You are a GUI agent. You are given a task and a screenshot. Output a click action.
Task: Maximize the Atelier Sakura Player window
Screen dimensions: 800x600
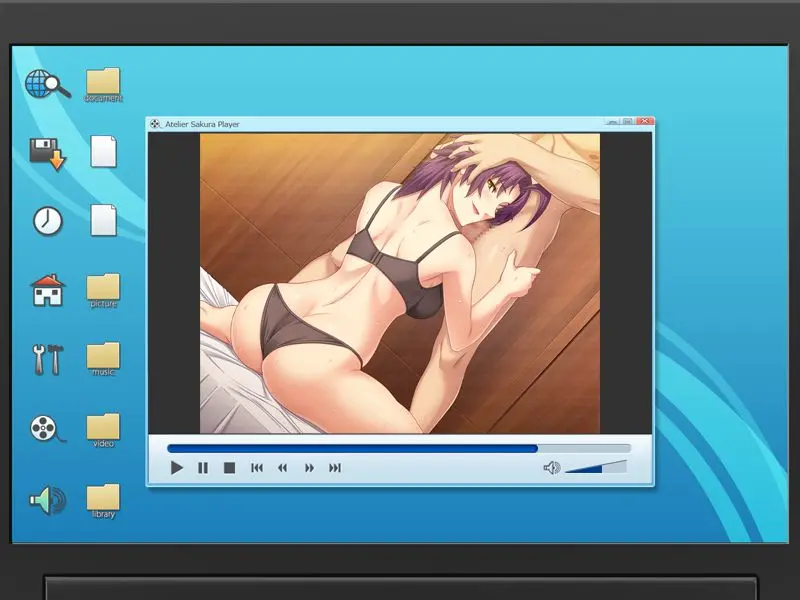[x=628, y=121]
